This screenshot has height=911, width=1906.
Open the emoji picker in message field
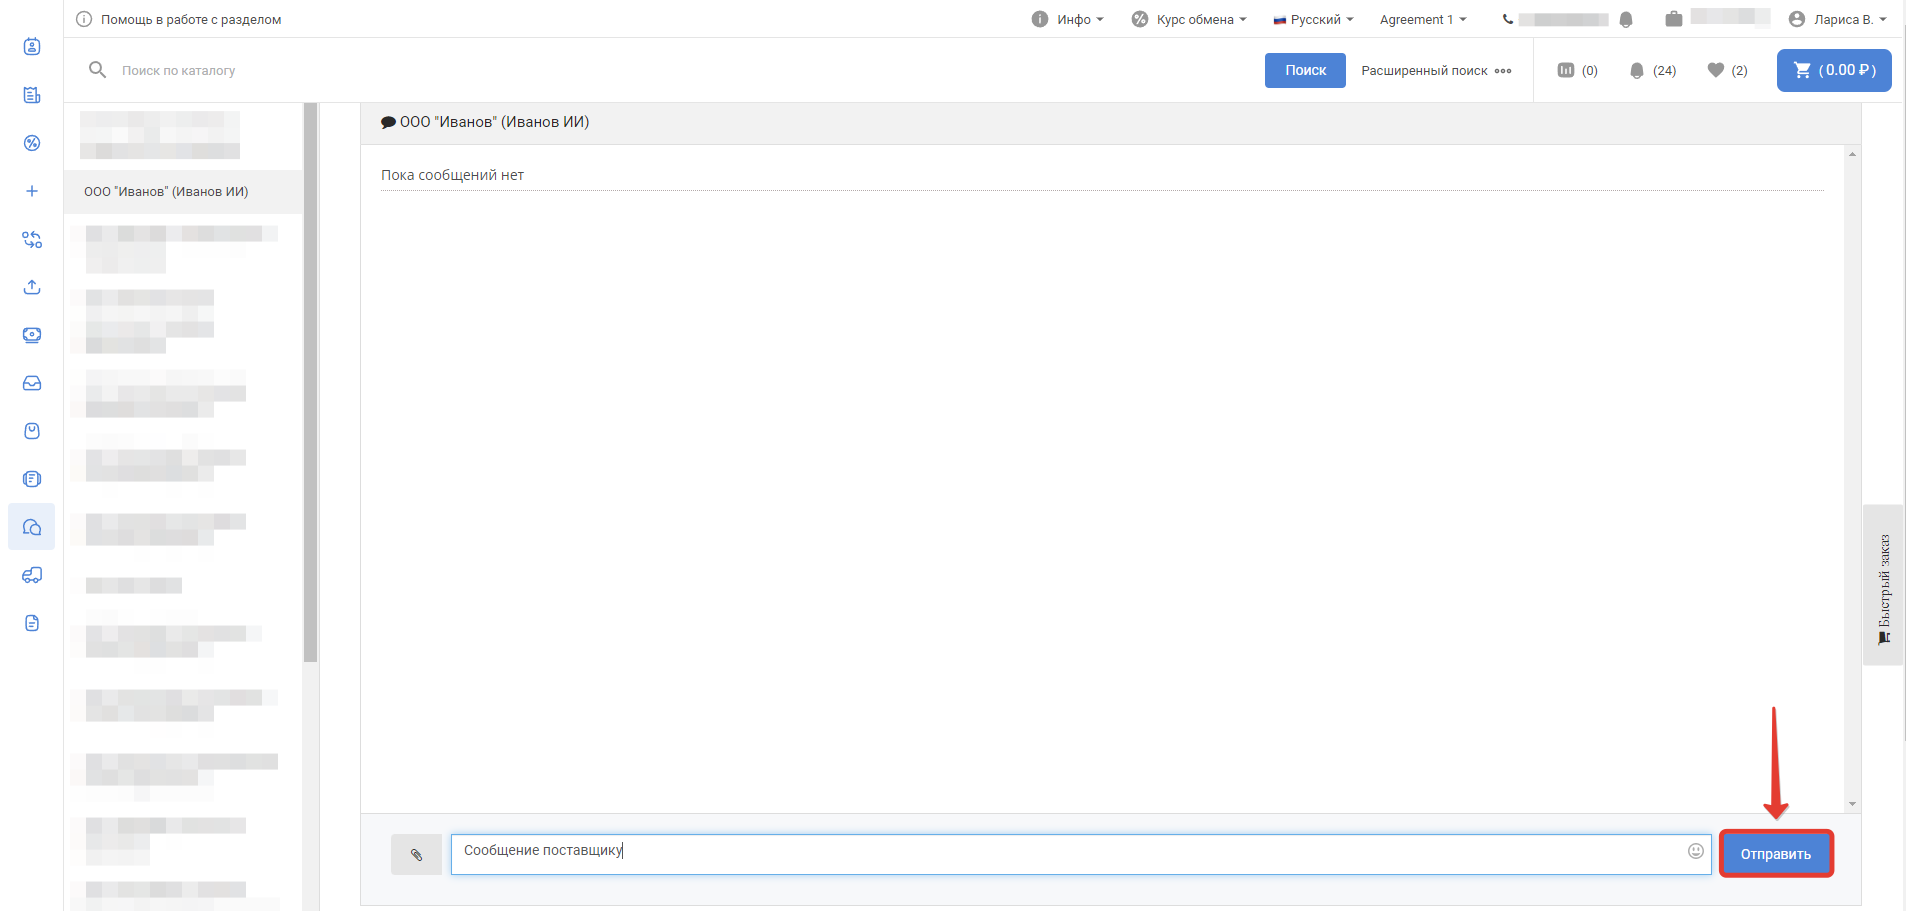1695,851
